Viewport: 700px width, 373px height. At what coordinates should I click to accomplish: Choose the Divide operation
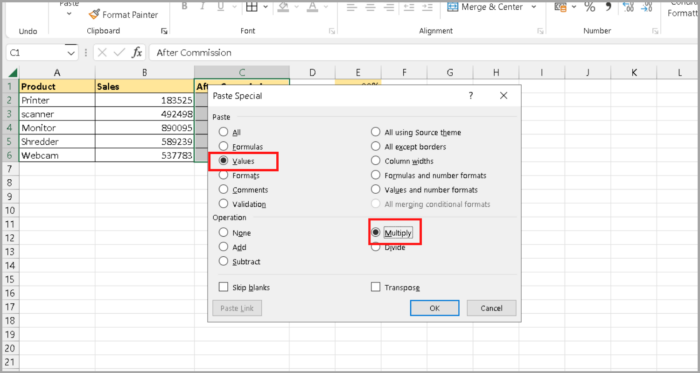pyautogui.click(x=388, y=247)
